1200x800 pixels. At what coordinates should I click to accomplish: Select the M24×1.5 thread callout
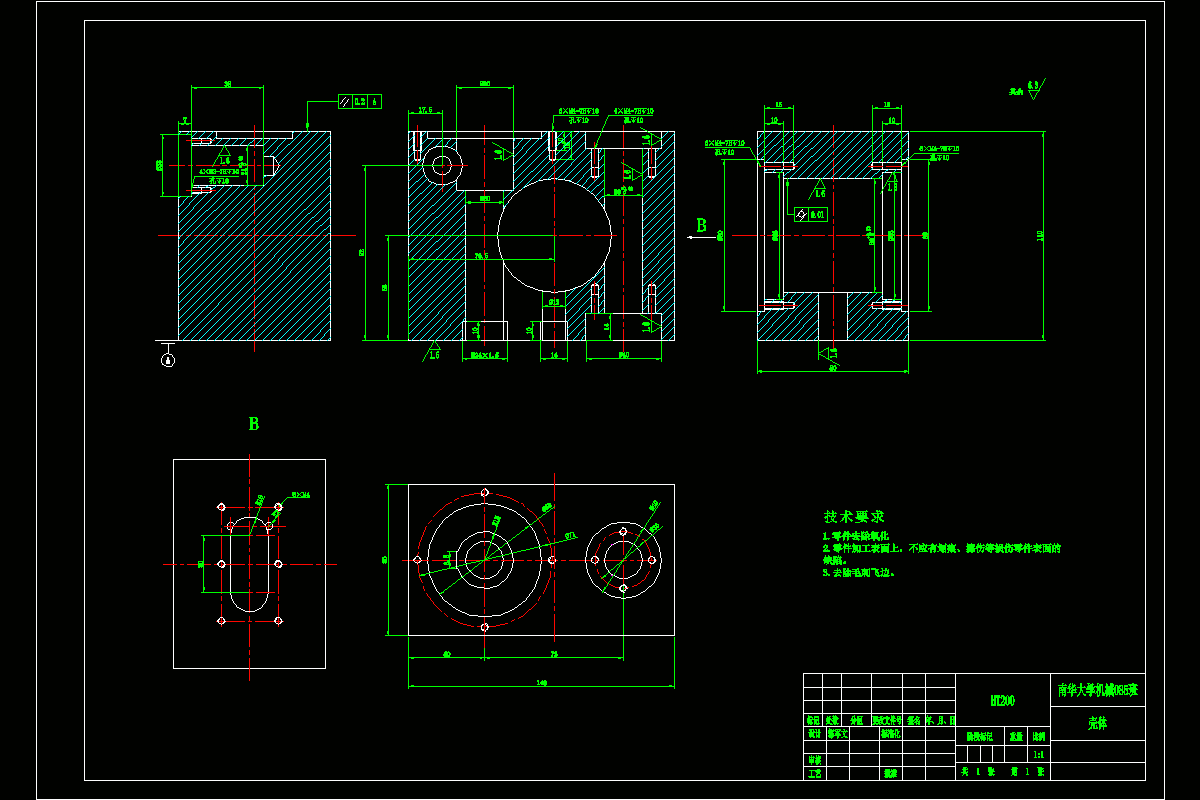484,355
